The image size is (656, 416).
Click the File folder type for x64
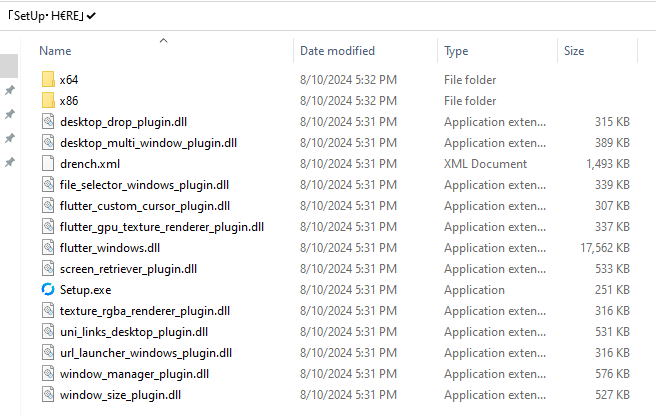click(470, 80)
